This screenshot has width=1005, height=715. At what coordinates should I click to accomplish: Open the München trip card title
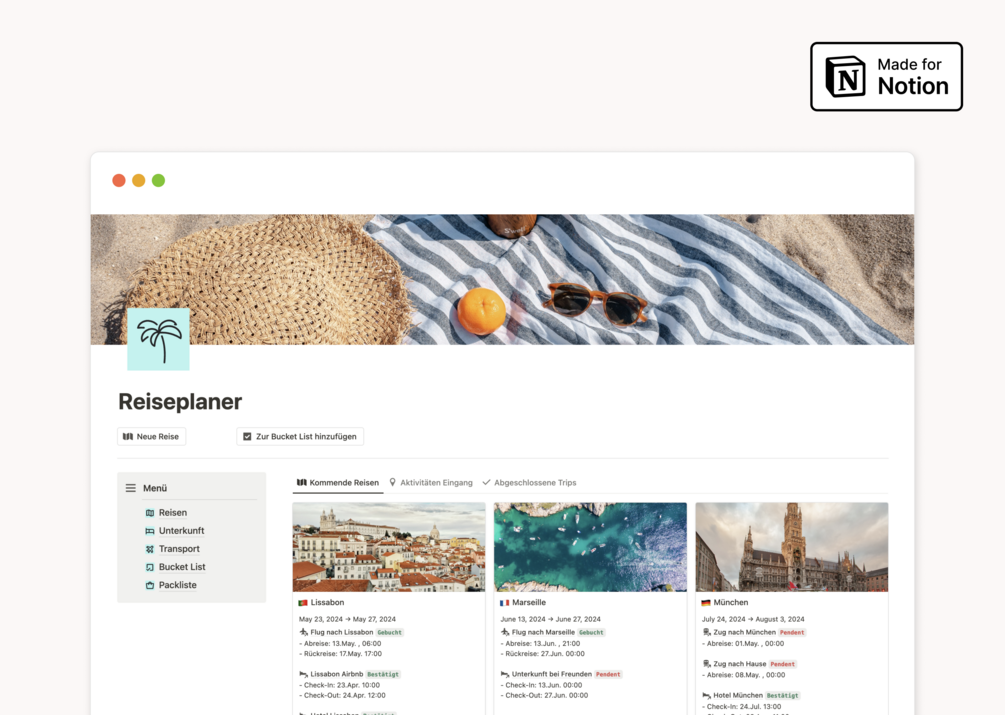point(731,602)
